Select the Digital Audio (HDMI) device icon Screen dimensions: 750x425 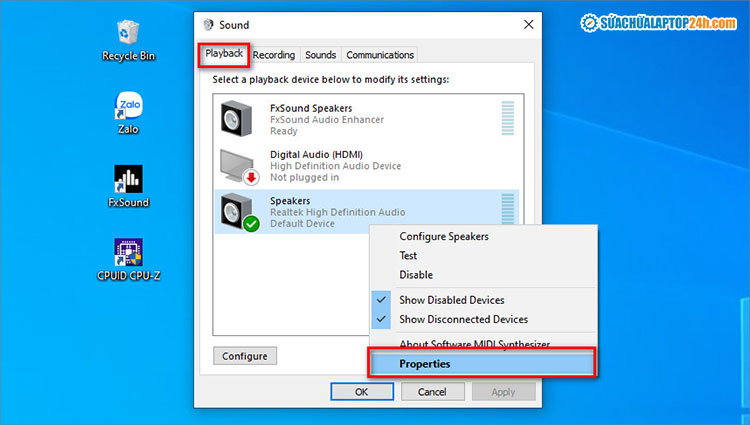point(238,165)
